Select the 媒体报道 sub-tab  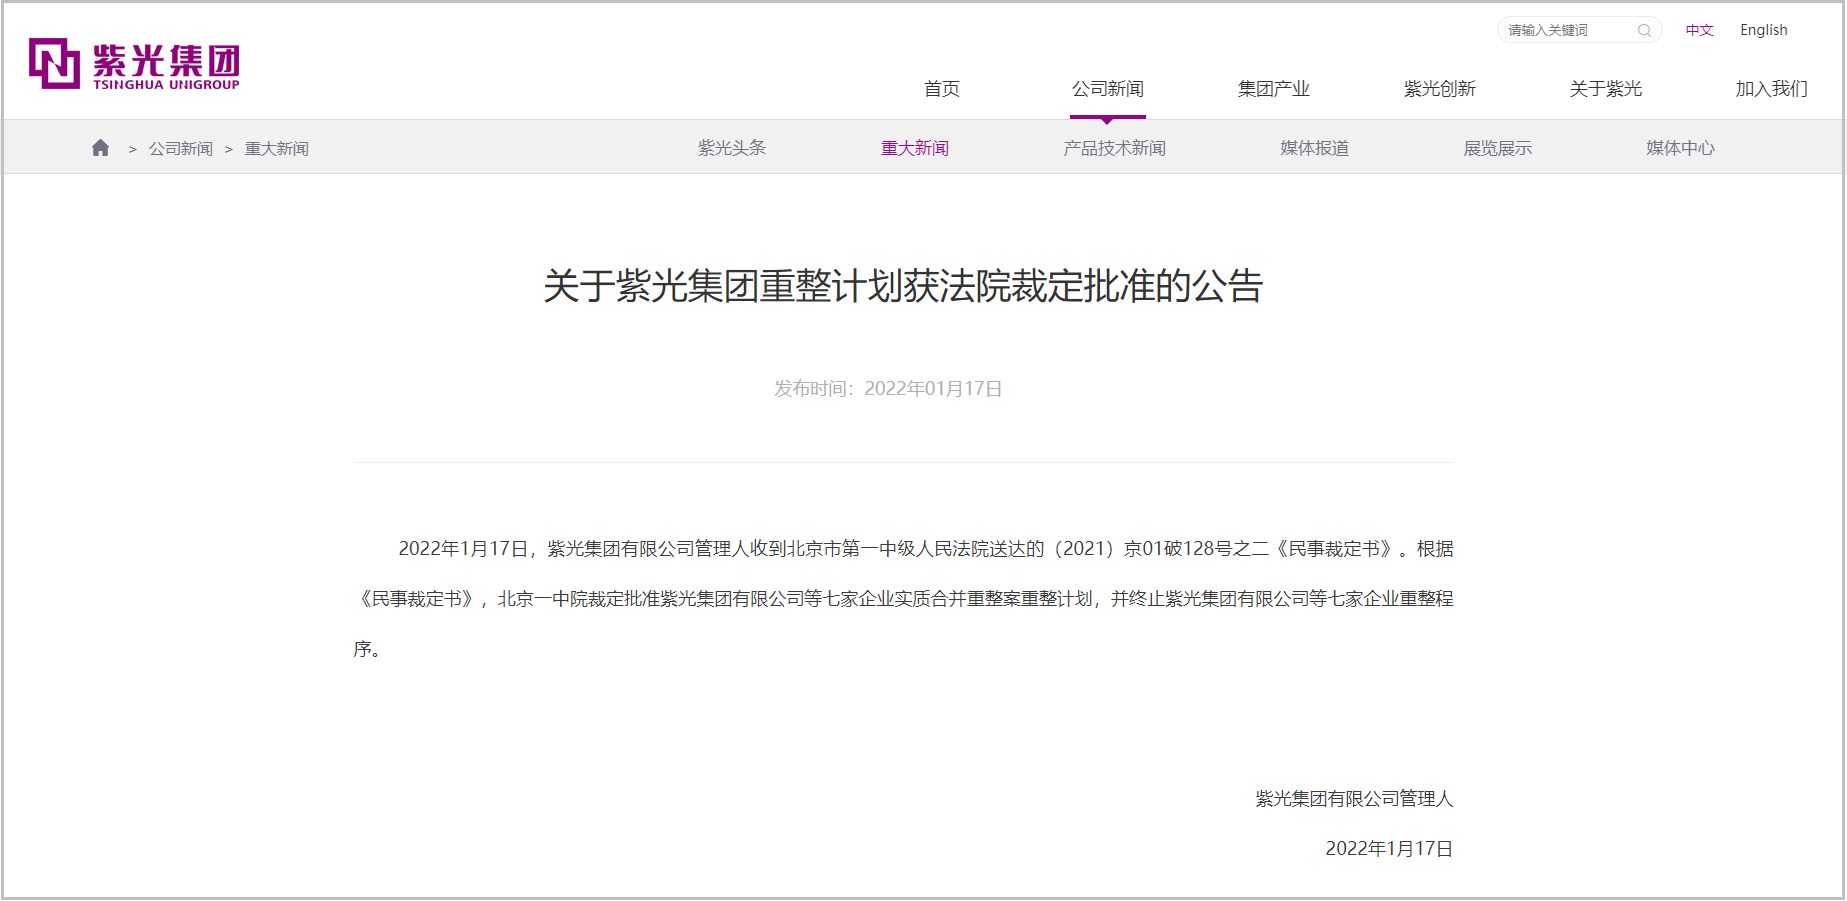point(1315,148)
